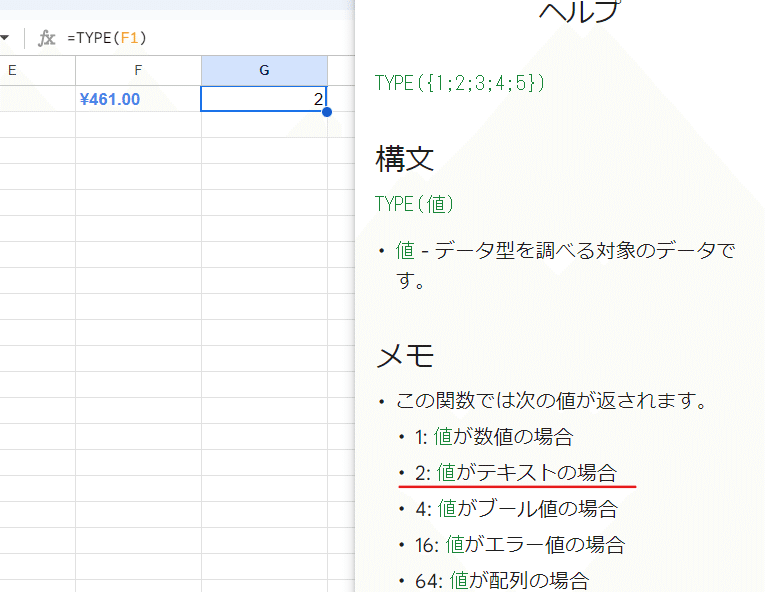This screenshot has width=765, height=592.
Task: Select cell containing ¥461.00
Action: [x=138, y=99]
